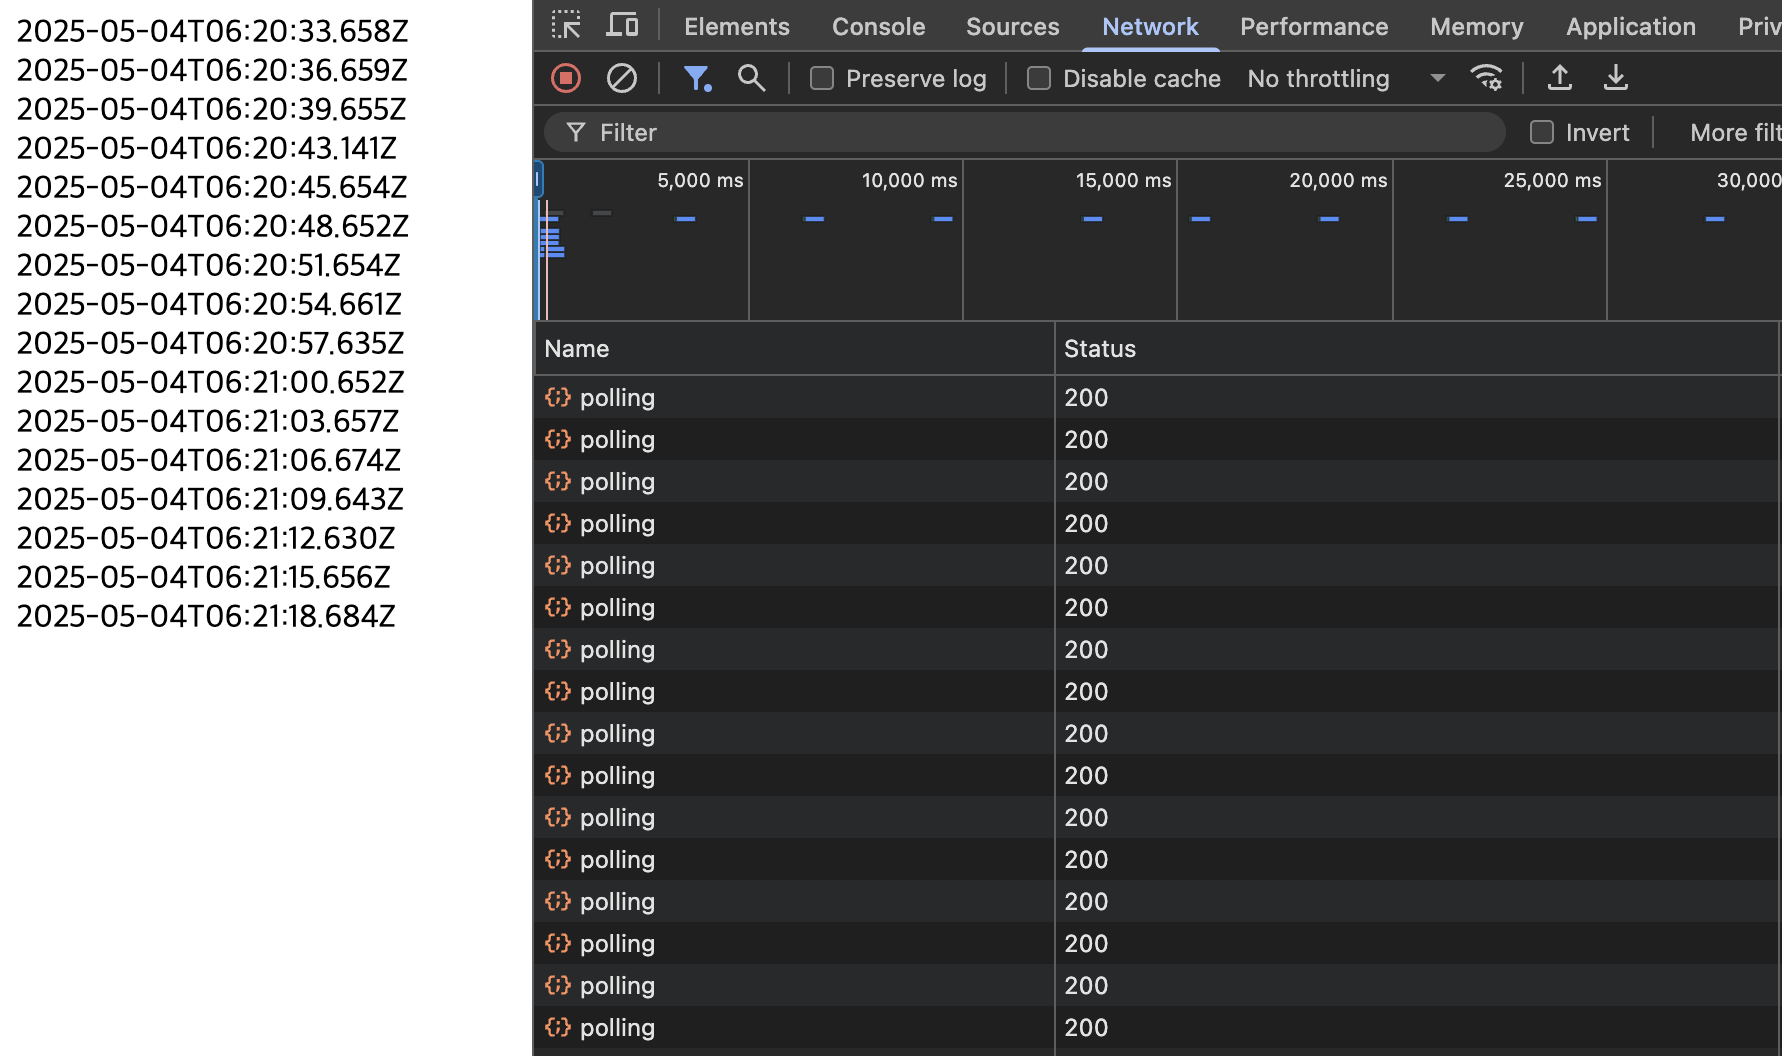Viewport: 1782px width, 1056px height.
Task: Open the No throttling dropdown
Action: [x=1346, y=78]
